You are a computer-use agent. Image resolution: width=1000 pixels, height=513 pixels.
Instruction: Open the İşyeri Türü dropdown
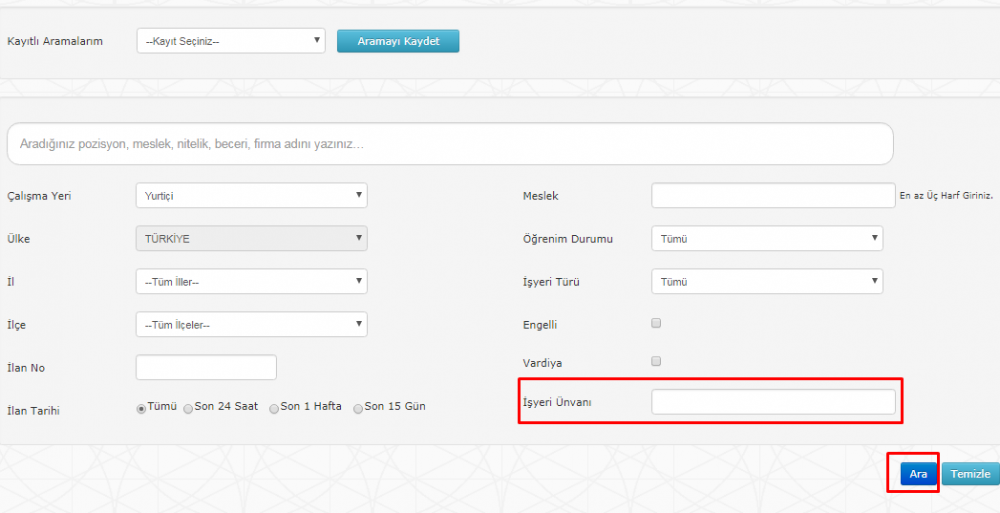tap(767, 281)
